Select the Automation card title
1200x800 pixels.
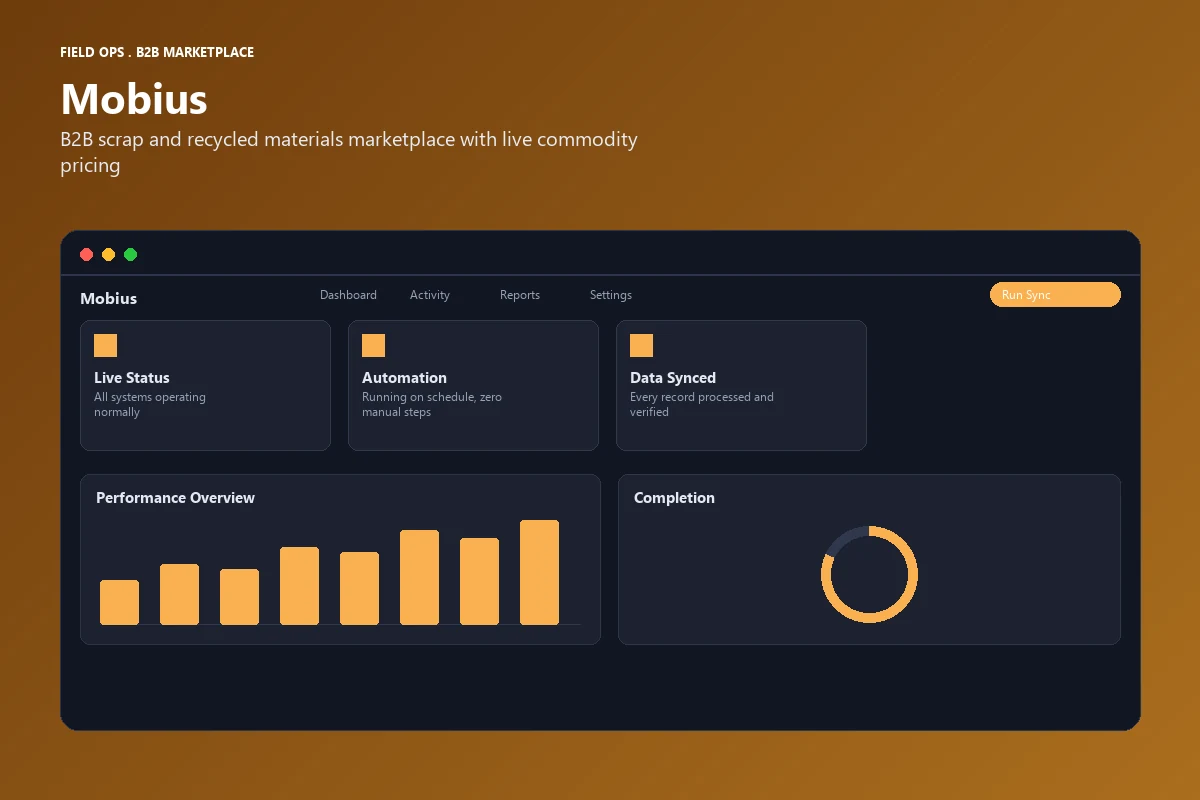(404, 378)
